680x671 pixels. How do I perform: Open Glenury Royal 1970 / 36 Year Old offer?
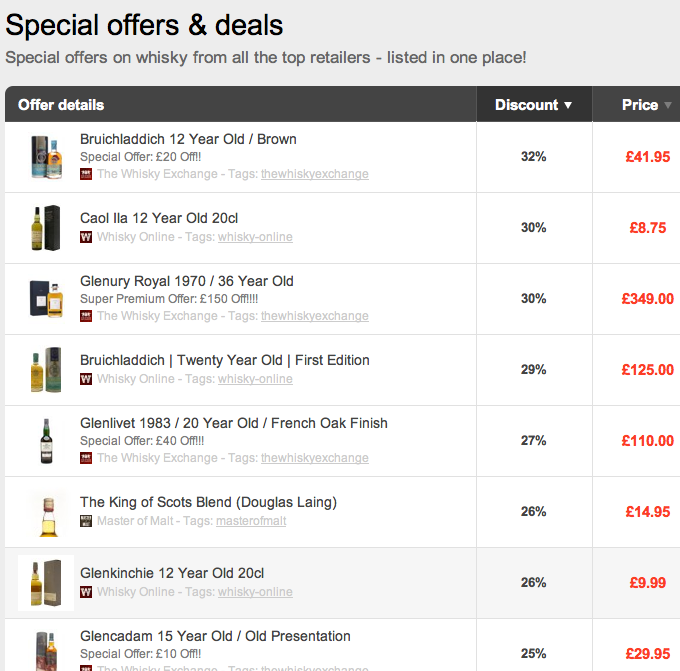tap(187, 281)
